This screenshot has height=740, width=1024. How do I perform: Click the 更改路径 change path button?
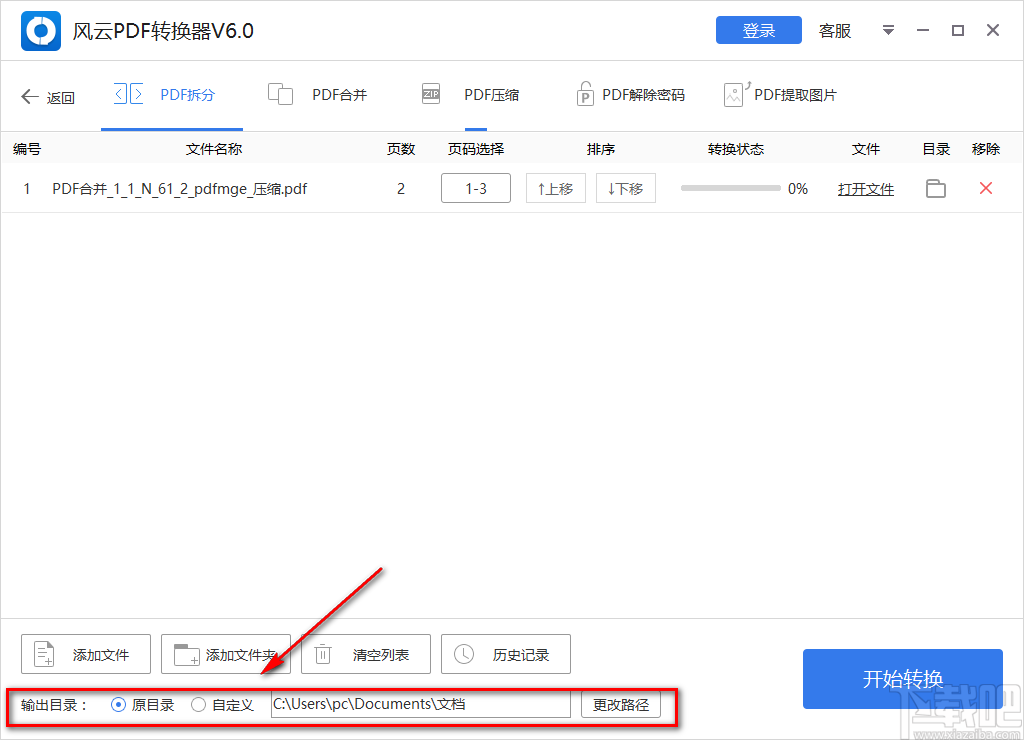click(621, 704)
